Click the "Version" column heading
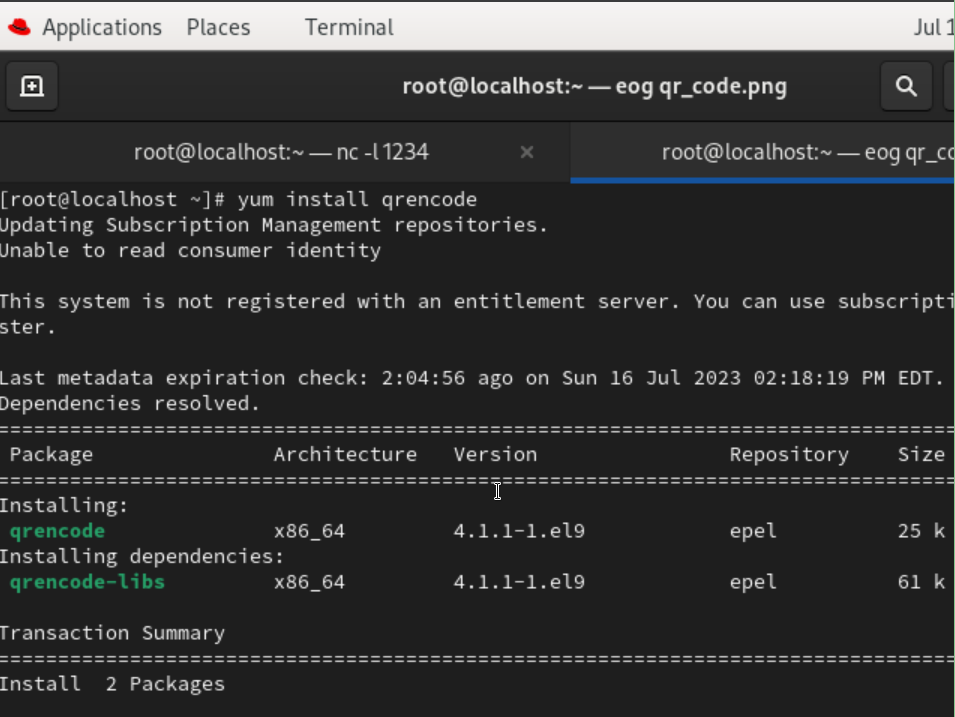The image size is (955, 717). tap(495, 454)
